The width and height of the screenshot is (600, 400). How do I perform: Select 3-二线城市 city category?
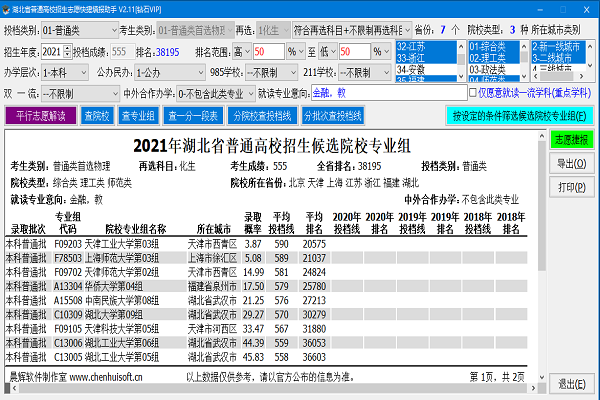(558, 58)
